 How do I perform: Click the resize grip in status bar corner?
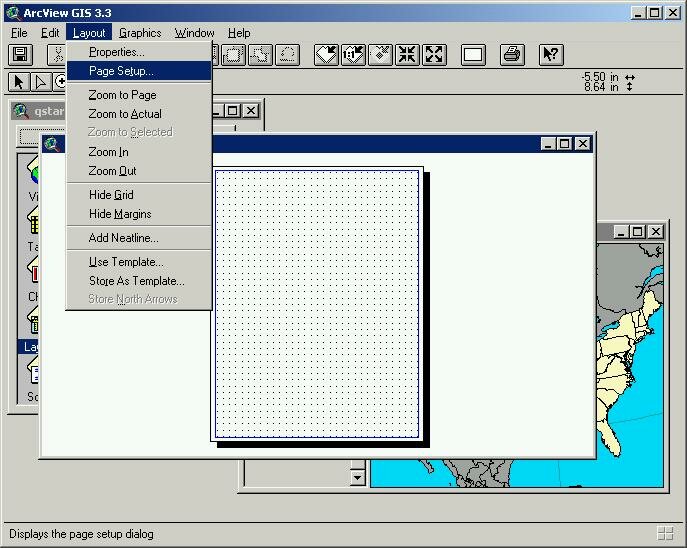pos(666,534)
